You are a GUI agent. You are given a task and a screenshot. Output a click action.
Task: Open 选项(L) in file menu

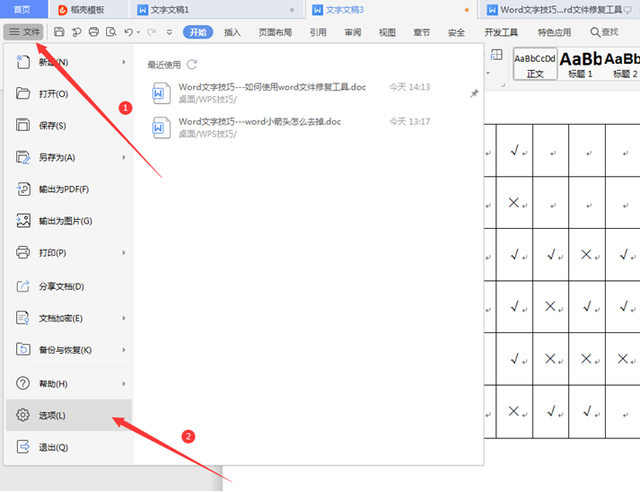pos(69,415)
